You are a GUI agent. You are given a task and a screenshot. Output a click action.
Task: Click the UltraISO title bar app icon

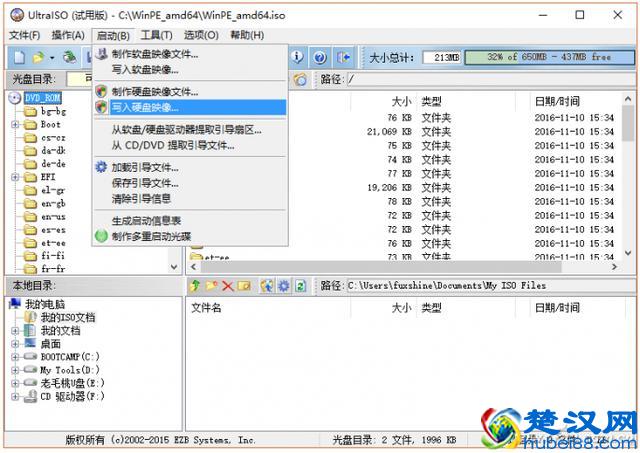pyautogui.click(x=17, y=15)
